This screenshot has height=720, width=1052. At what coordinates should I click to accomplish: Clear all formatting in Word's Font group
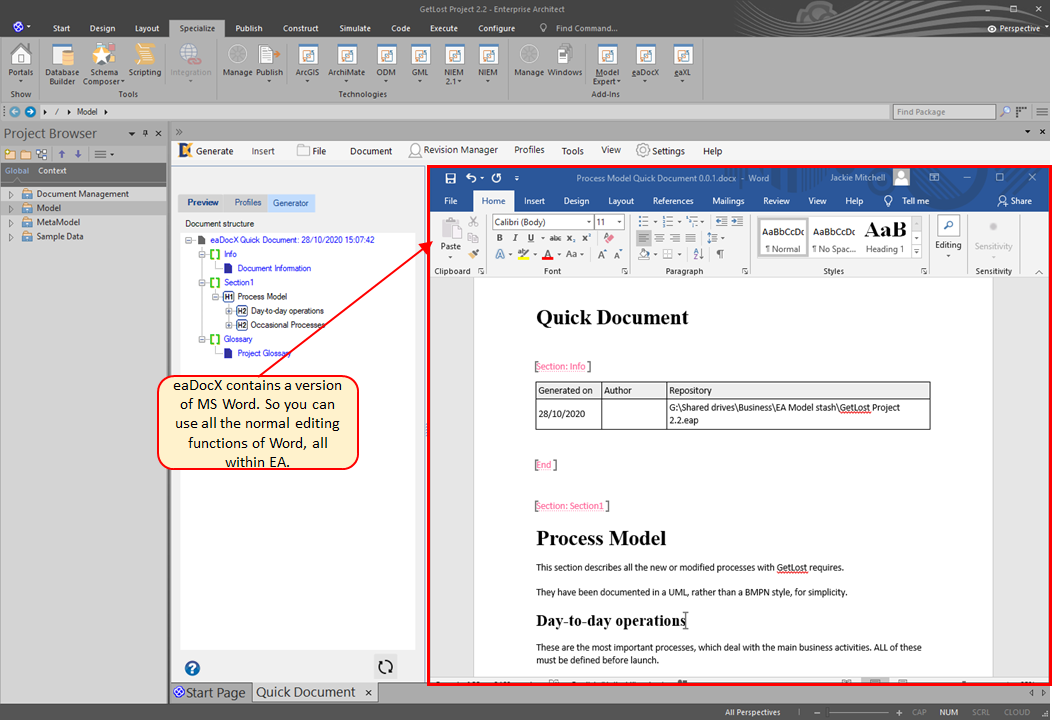[609, 238]
